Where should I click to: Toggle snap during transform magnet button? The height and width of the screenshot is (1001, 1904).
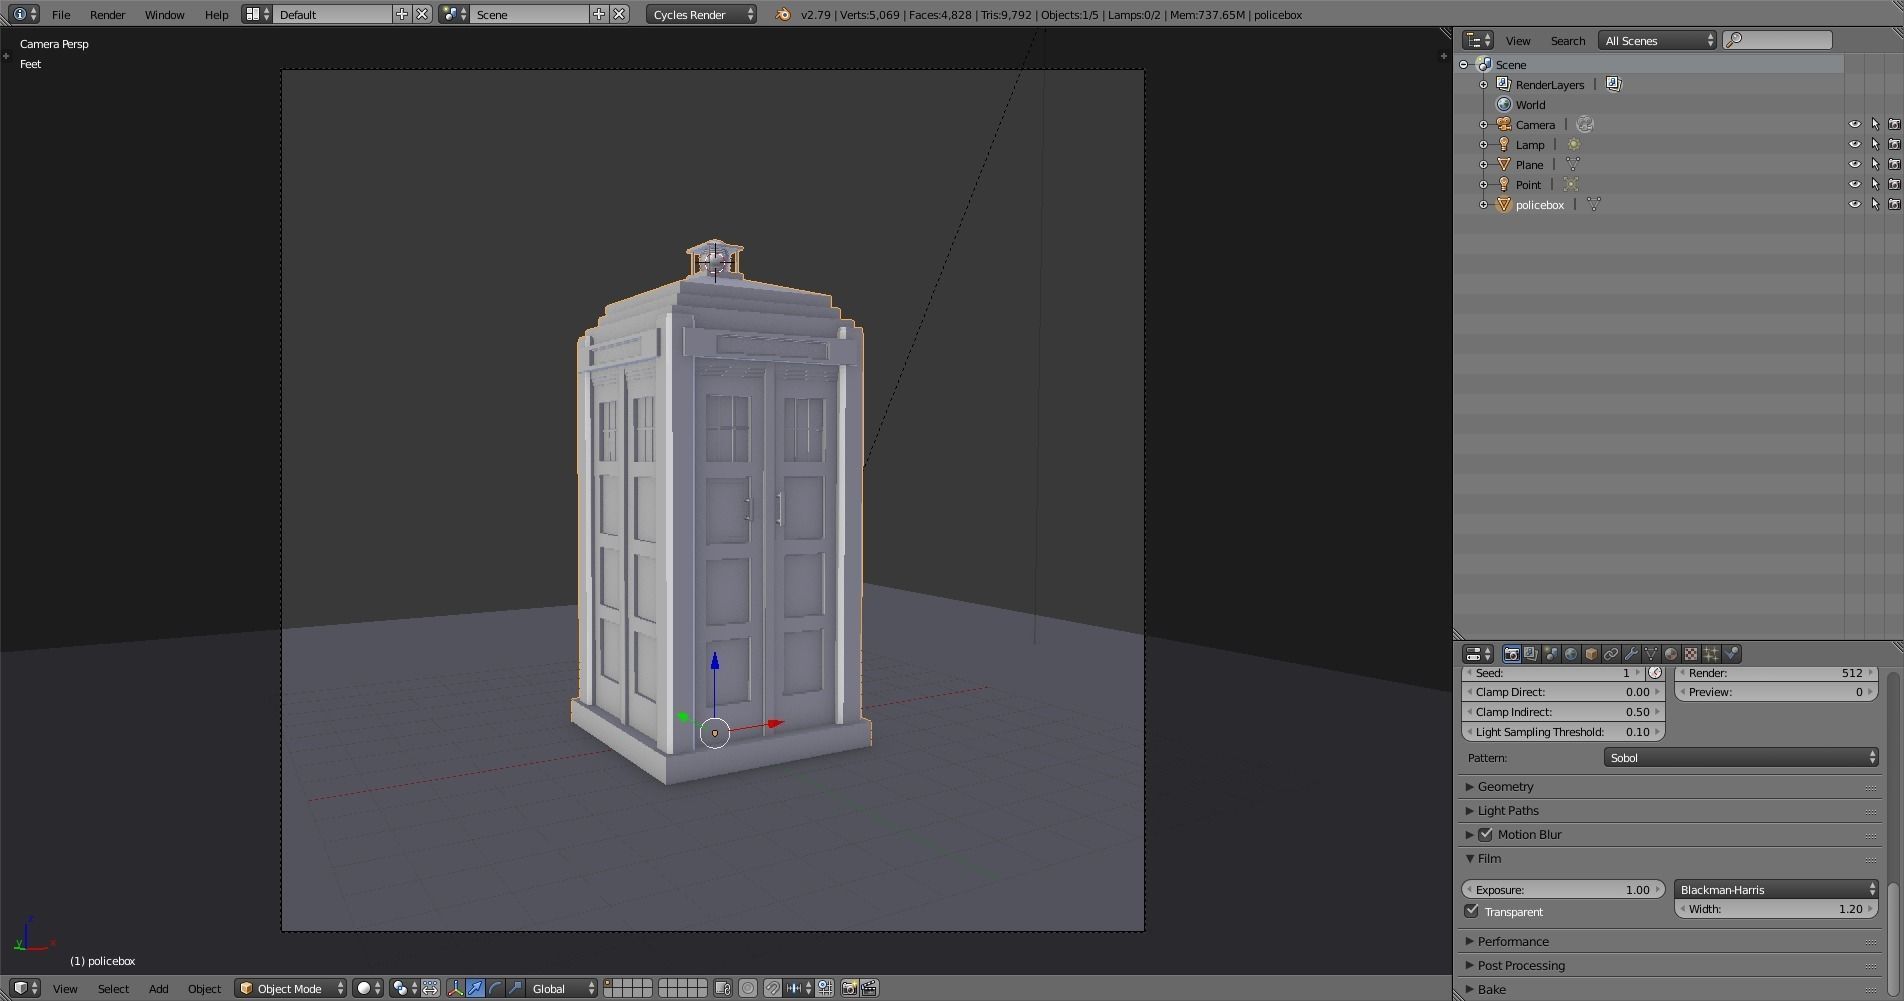click(x=773, y=989)
